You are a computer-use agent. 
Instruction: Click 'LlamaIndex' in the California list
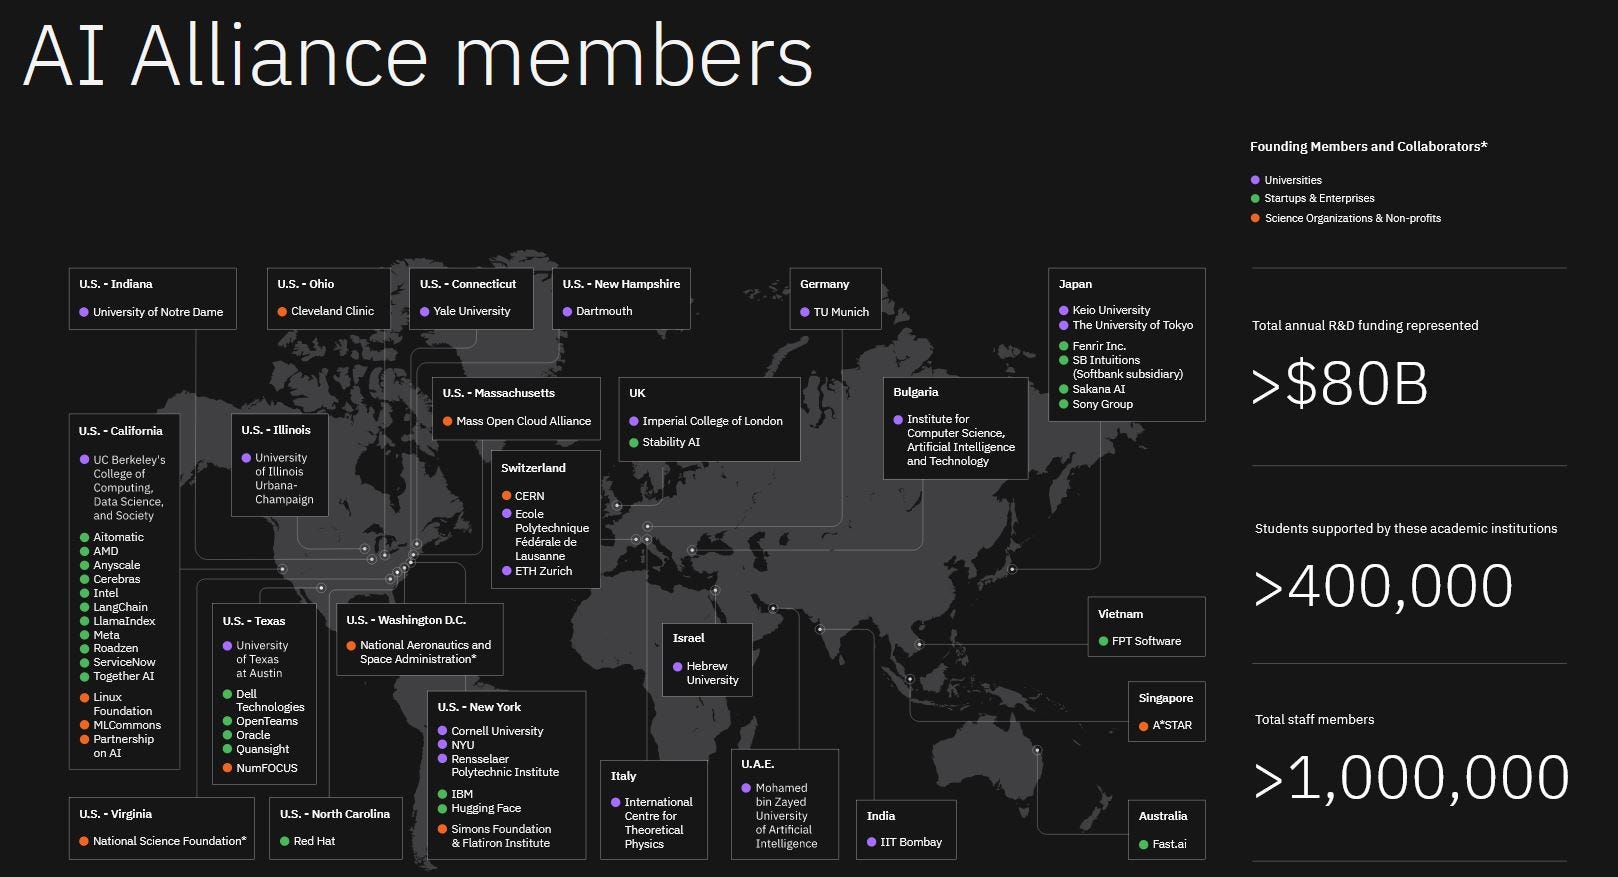[125, 621]
